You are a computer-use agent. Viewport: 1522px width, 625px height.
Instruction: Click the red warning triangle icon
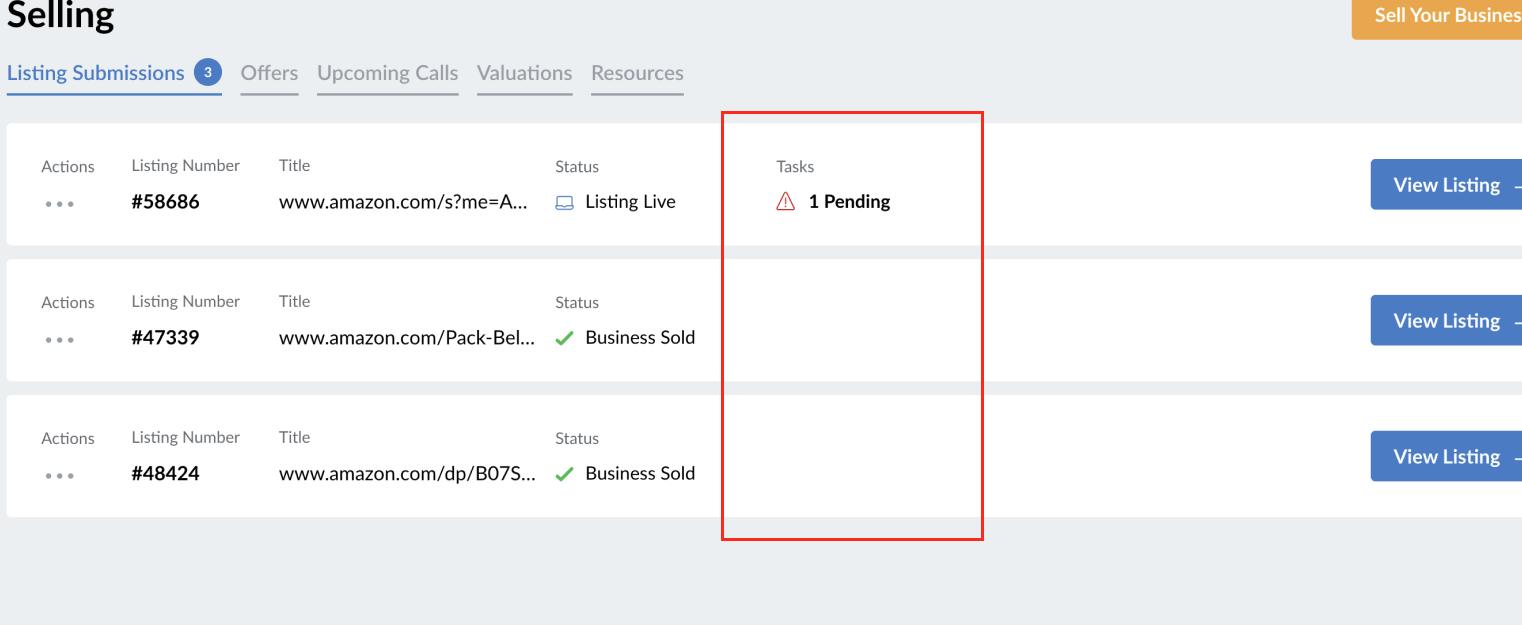tap(786, 202)
